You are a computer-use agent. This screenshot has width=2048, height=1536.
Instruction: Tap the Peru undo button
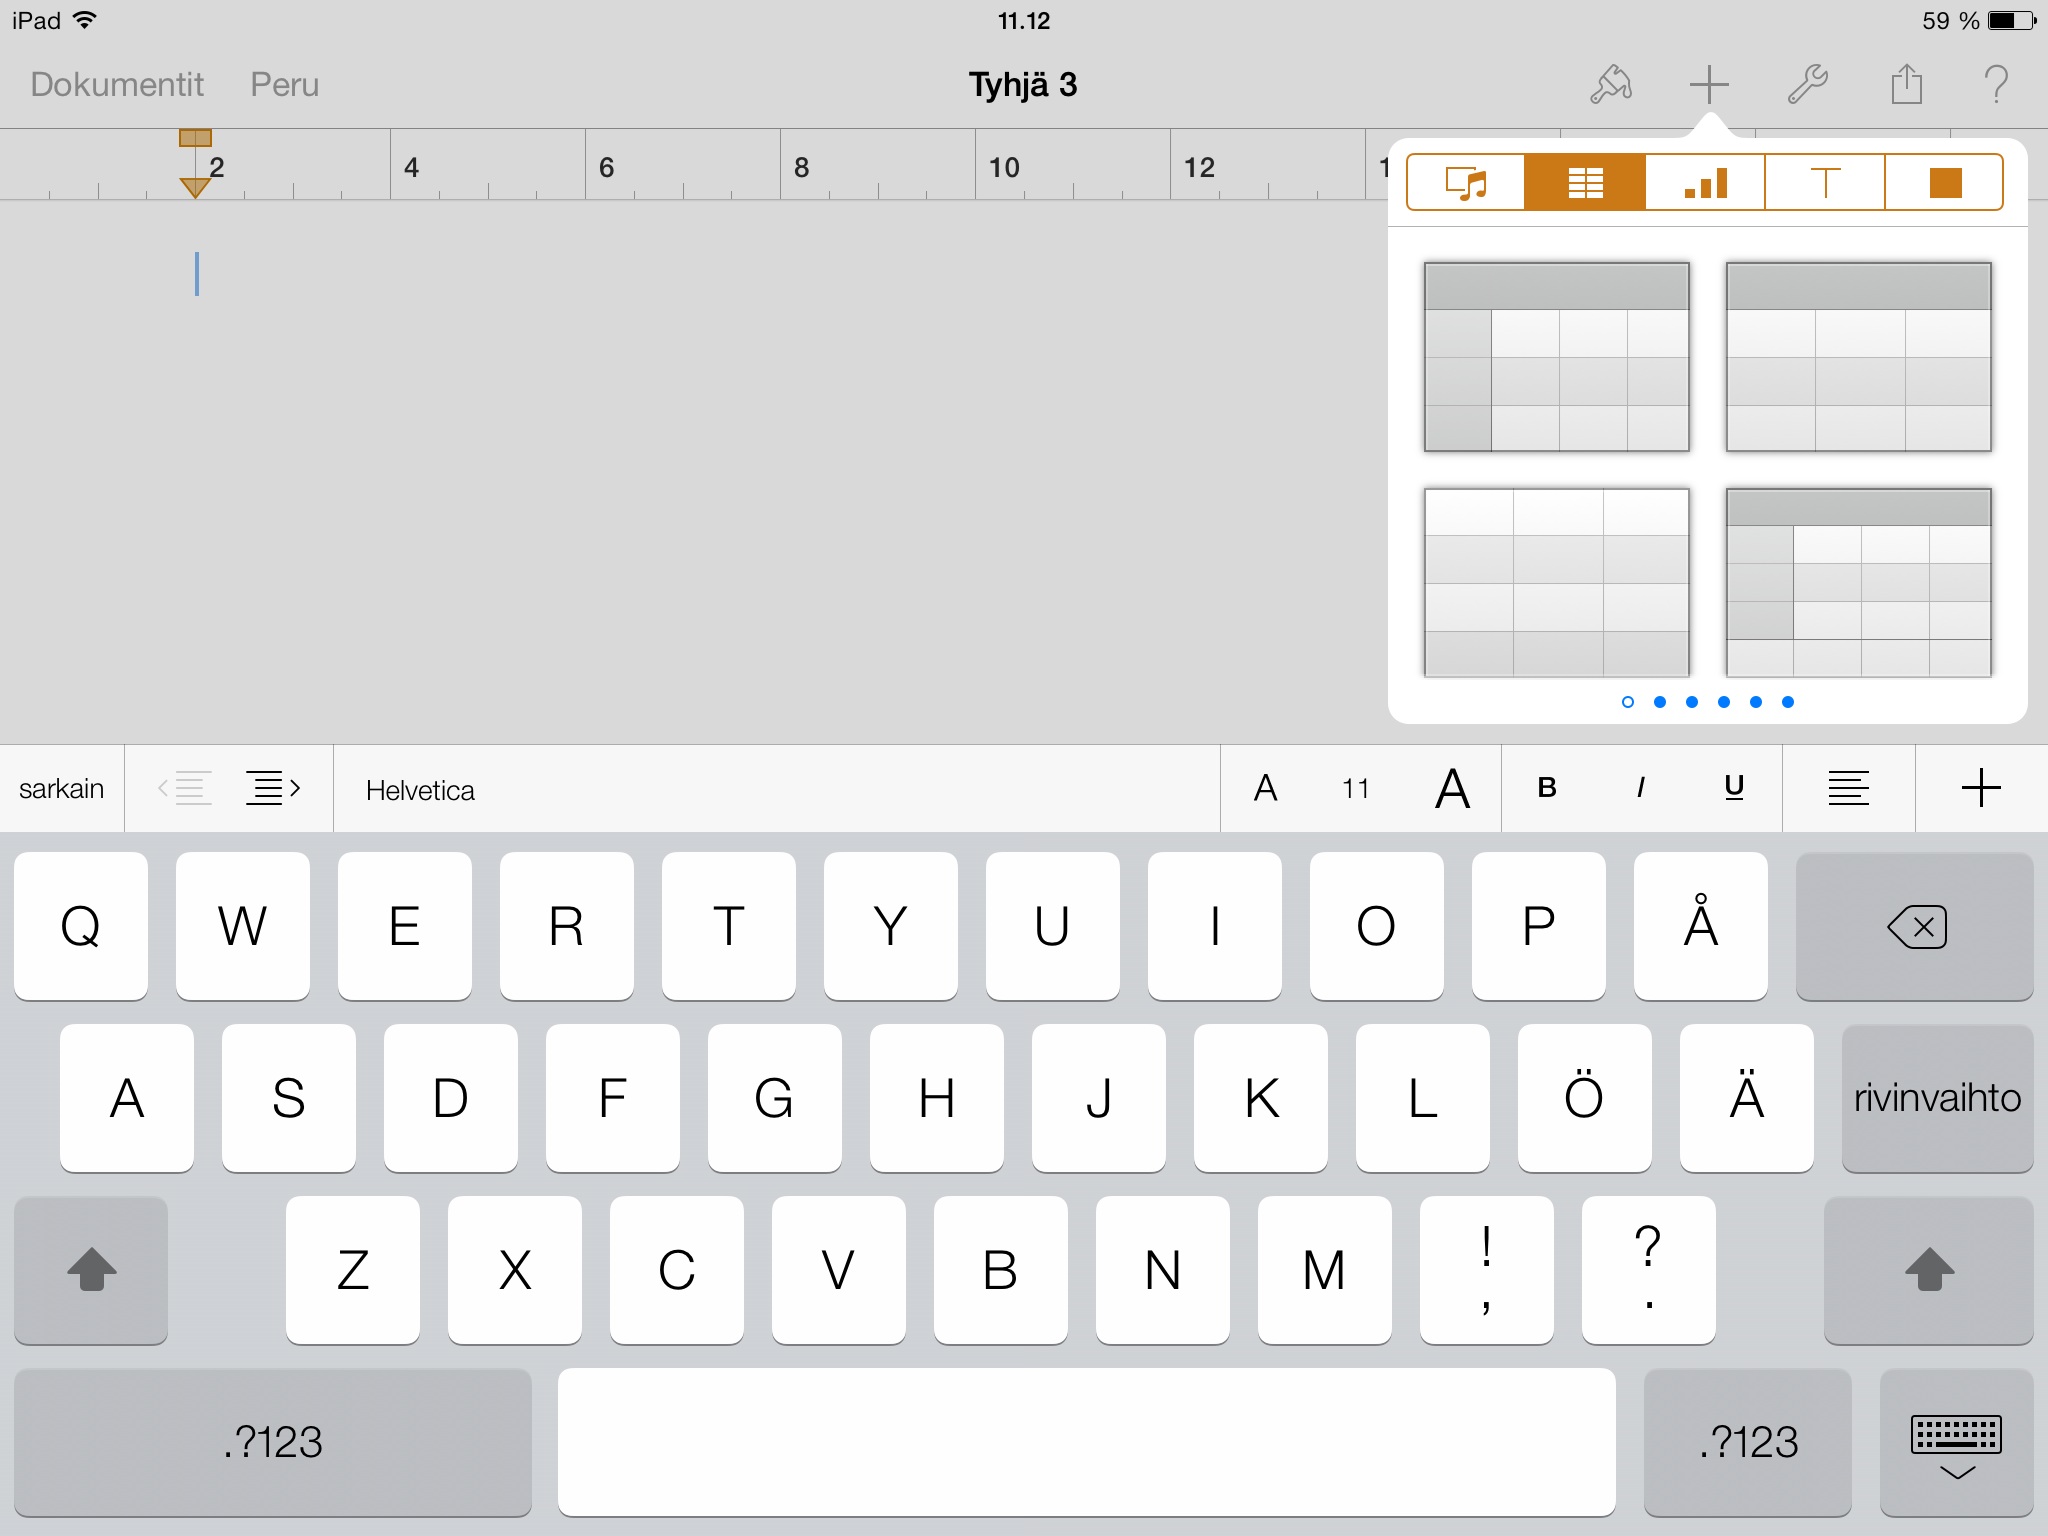coord(284,85)
